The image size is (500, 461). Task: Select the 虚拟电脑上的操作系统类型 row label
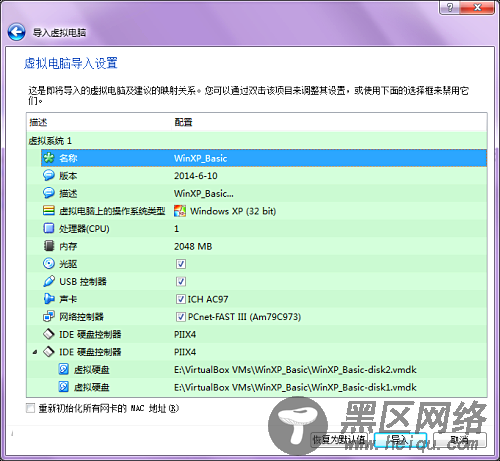(112, 211)
